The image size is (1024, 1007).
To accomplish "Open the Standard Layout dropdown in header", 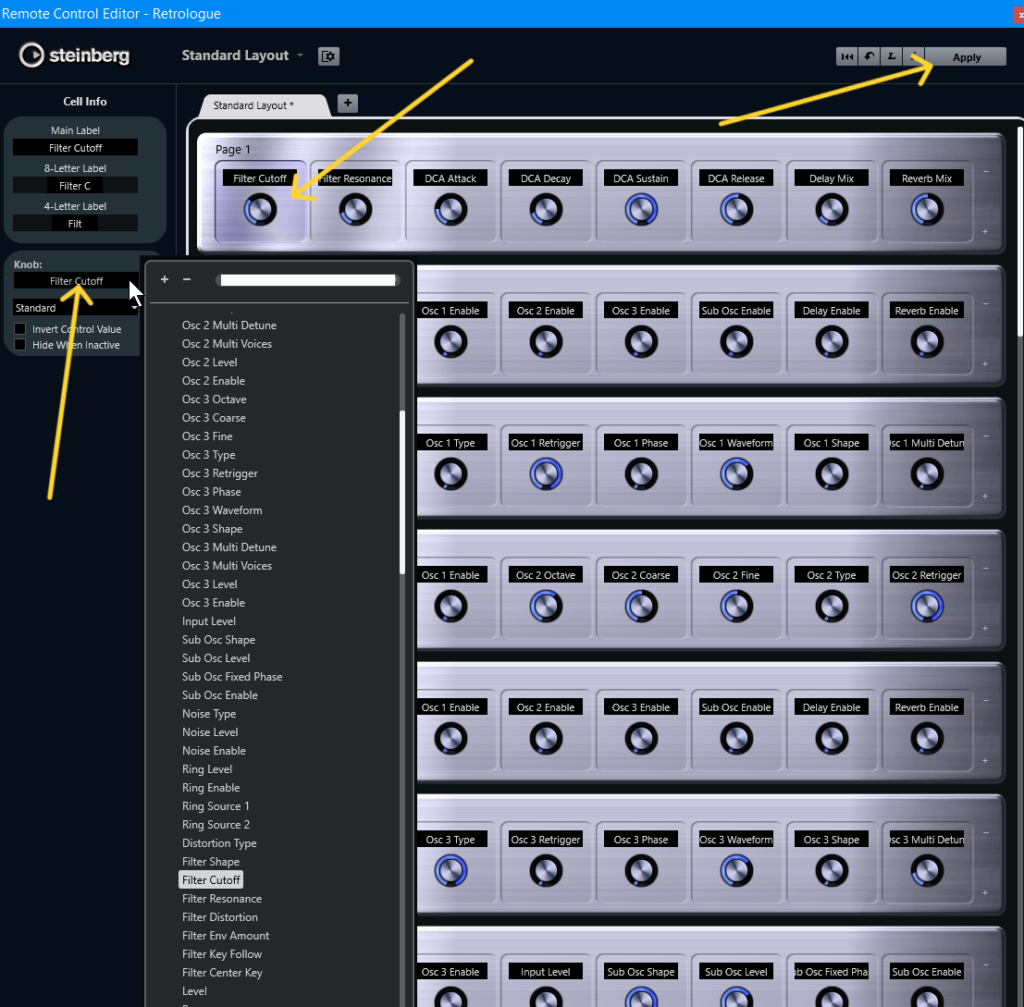I will 242,56.
